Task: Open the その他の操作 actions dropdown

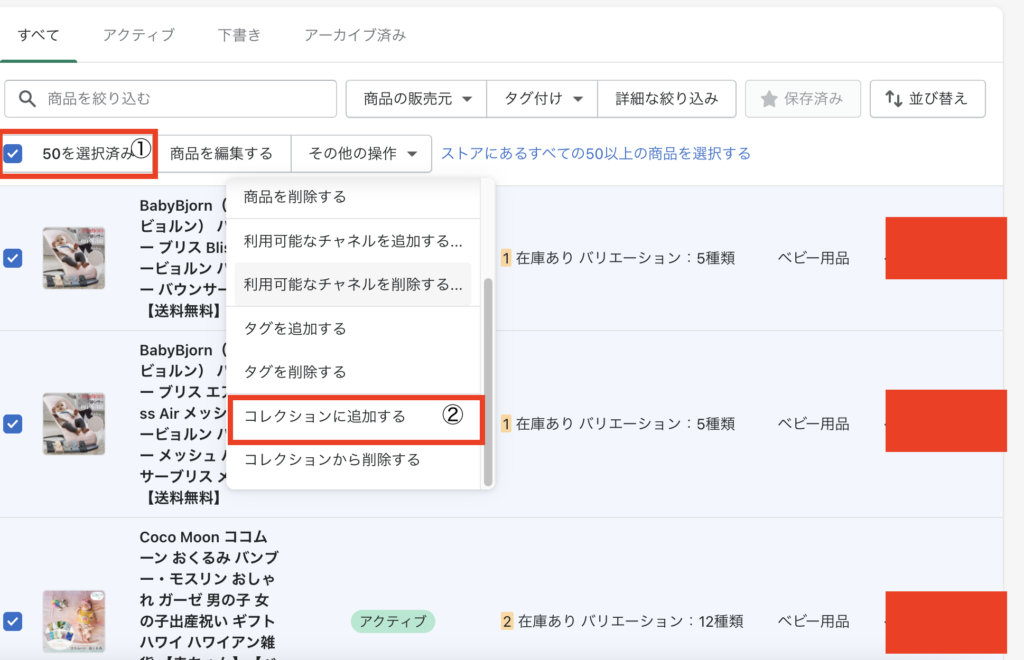Action: point(361,154)
